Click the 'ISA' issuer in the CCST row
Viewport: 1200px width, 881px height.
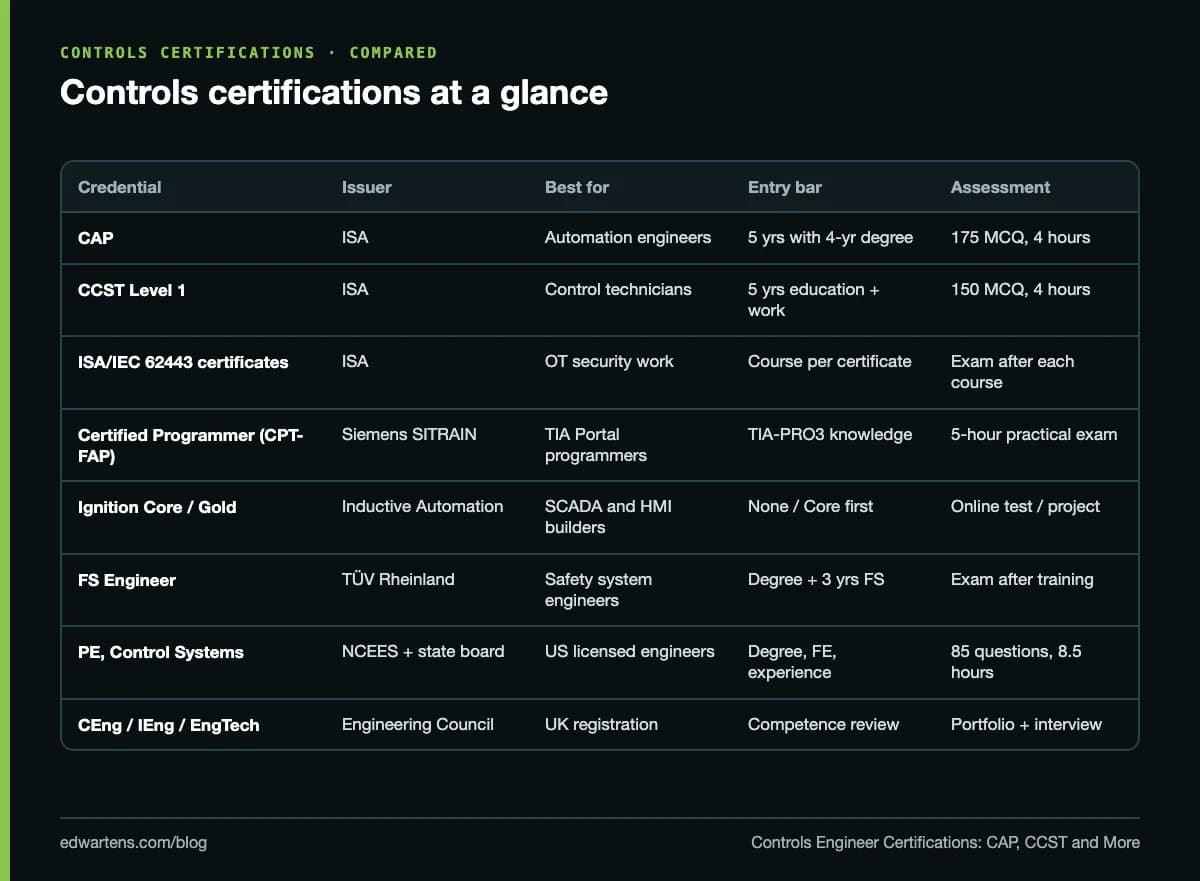pos(355,289)
